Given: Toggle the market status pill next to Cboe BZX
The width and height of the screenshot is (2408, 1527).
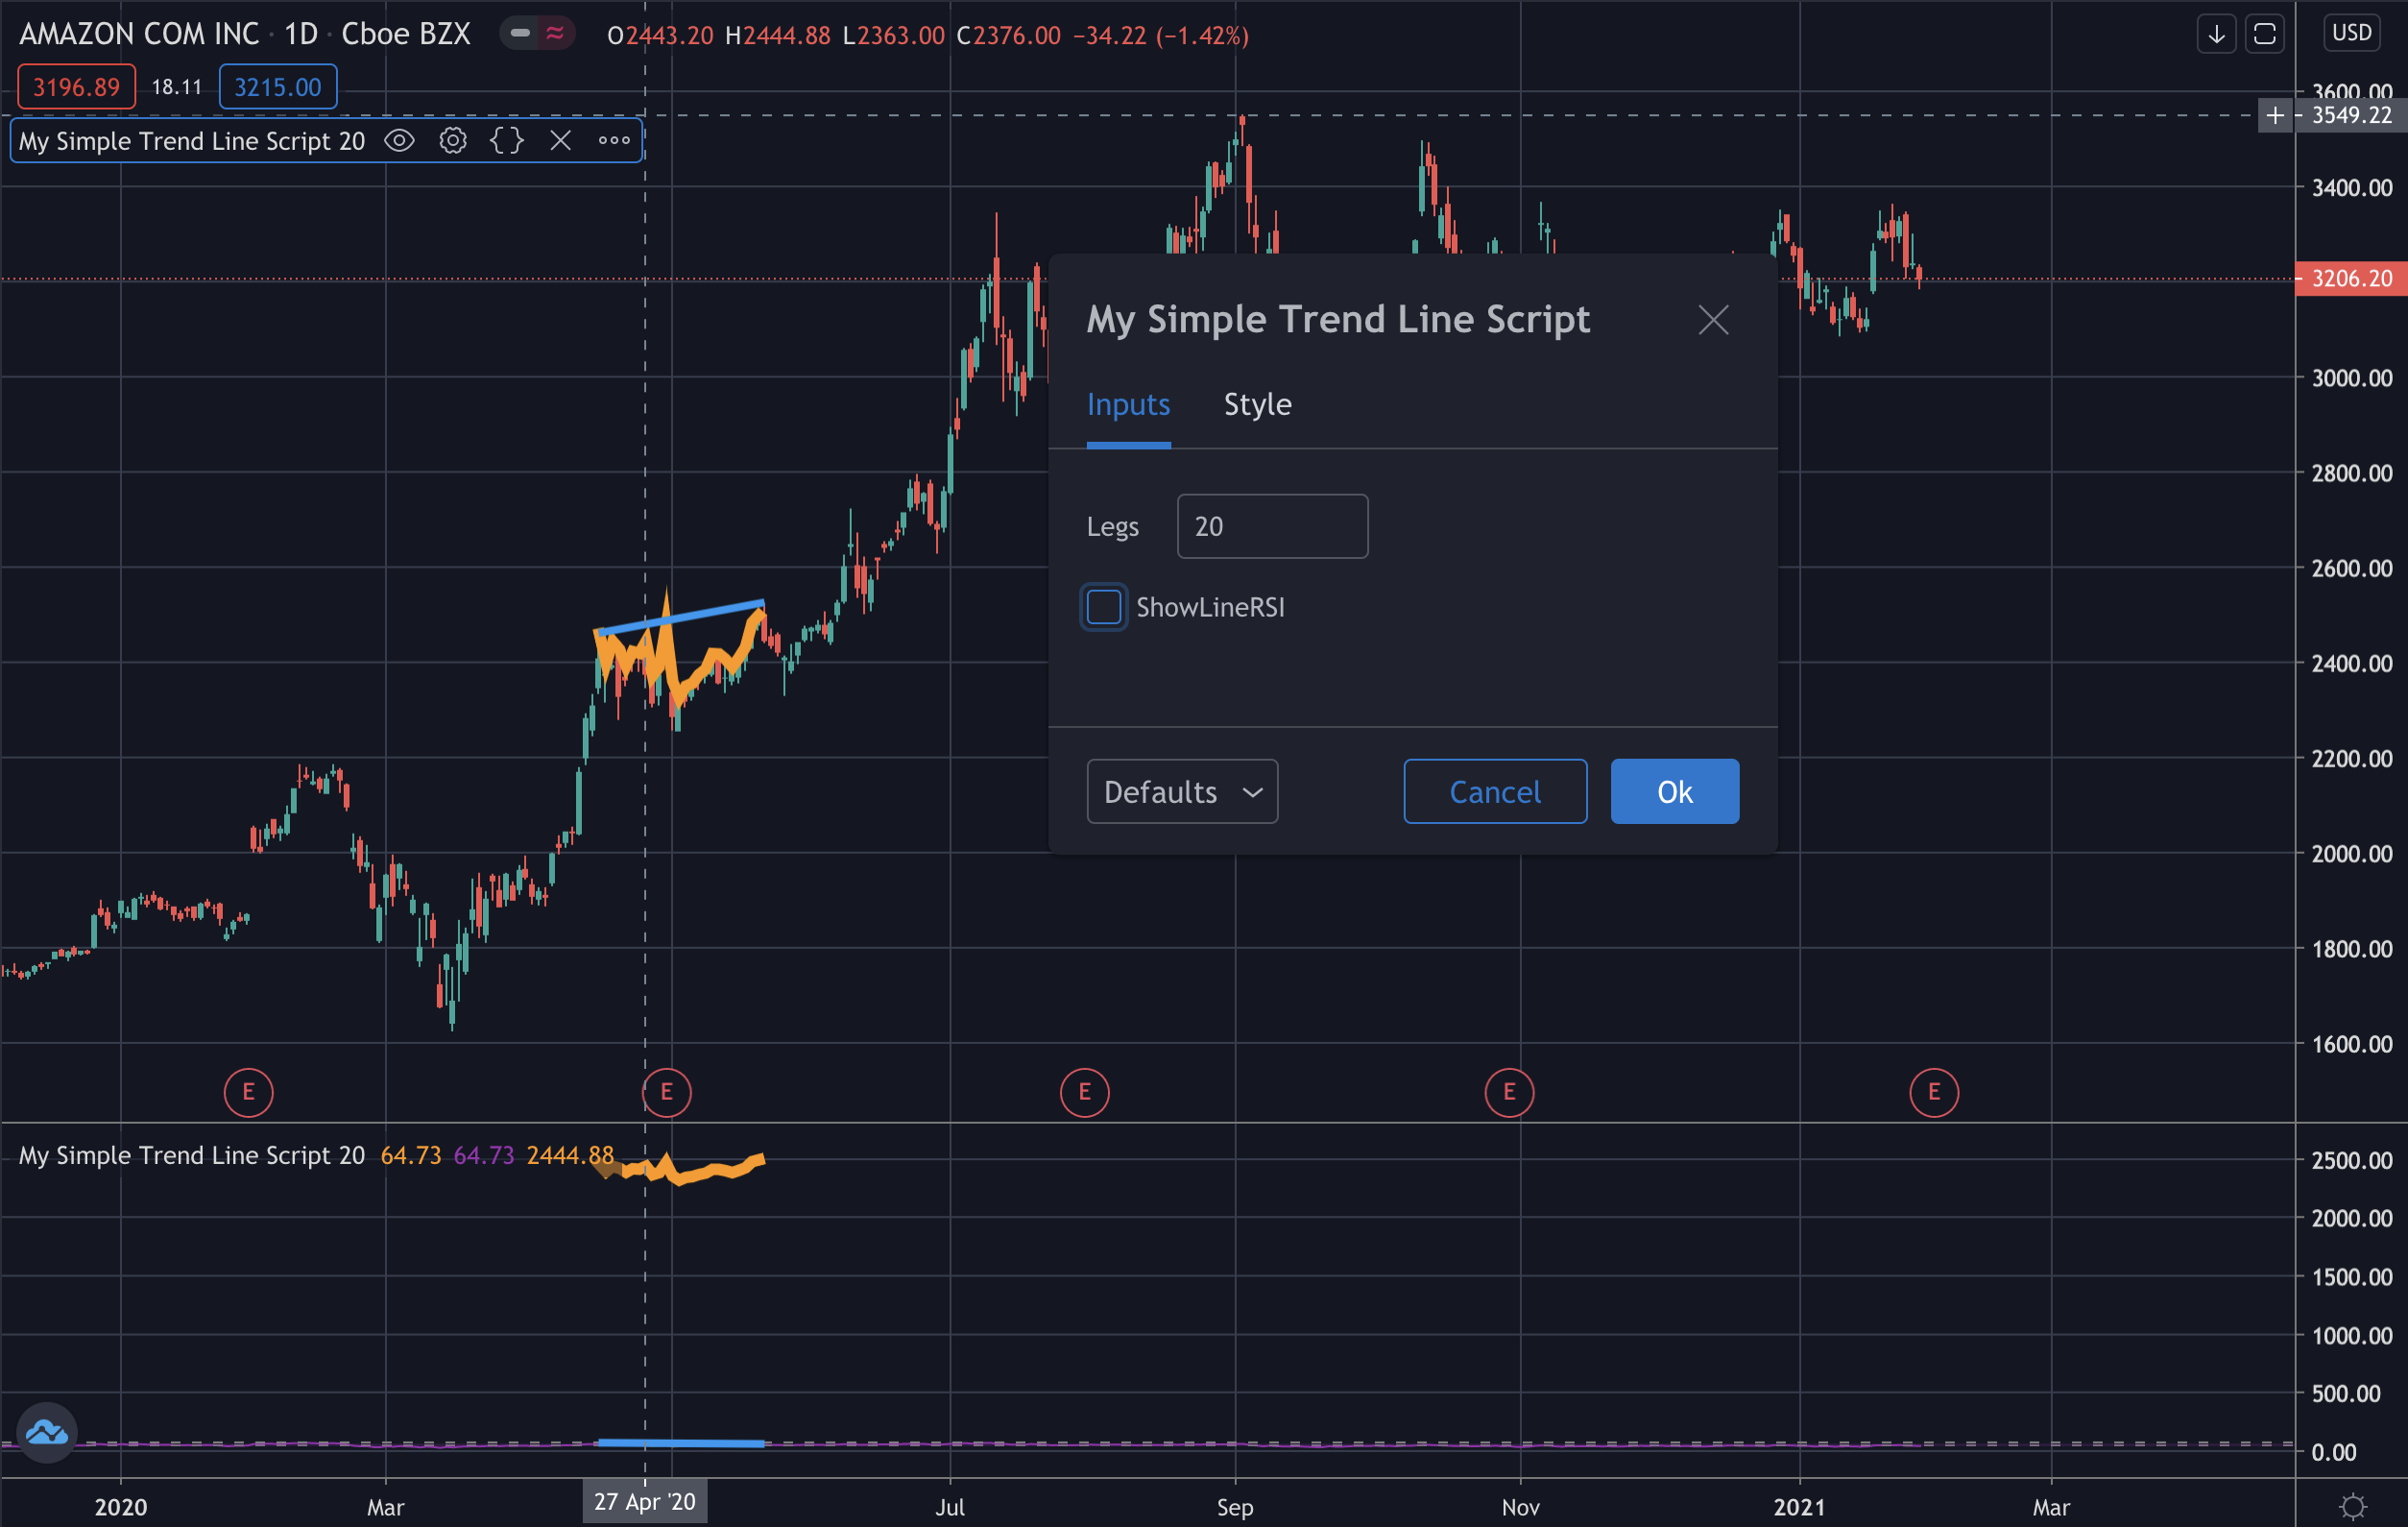Looking at the screenshot, I should coord(537,34).
